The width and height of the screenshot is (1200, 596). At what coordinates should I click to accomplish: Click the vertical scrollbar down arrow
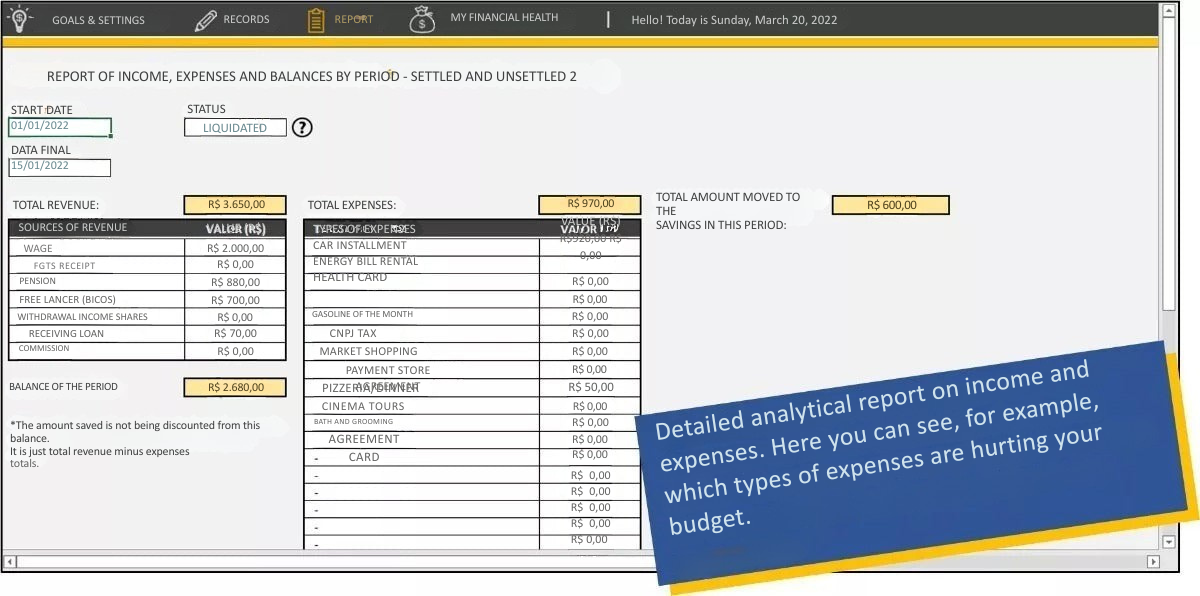click(1169, 542)
